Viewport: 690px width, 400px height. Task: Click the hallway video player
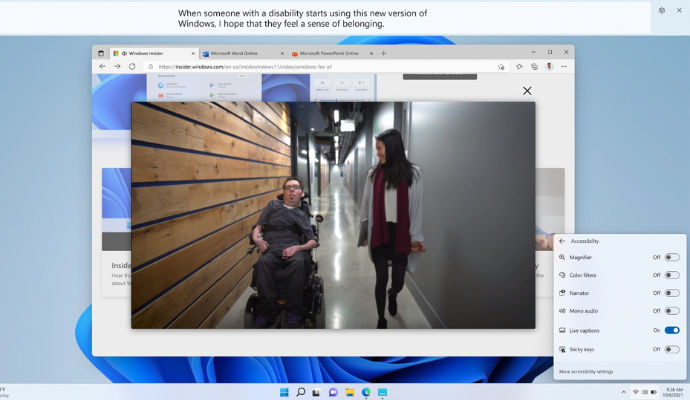pyautogui.click(x=333, y=215)
